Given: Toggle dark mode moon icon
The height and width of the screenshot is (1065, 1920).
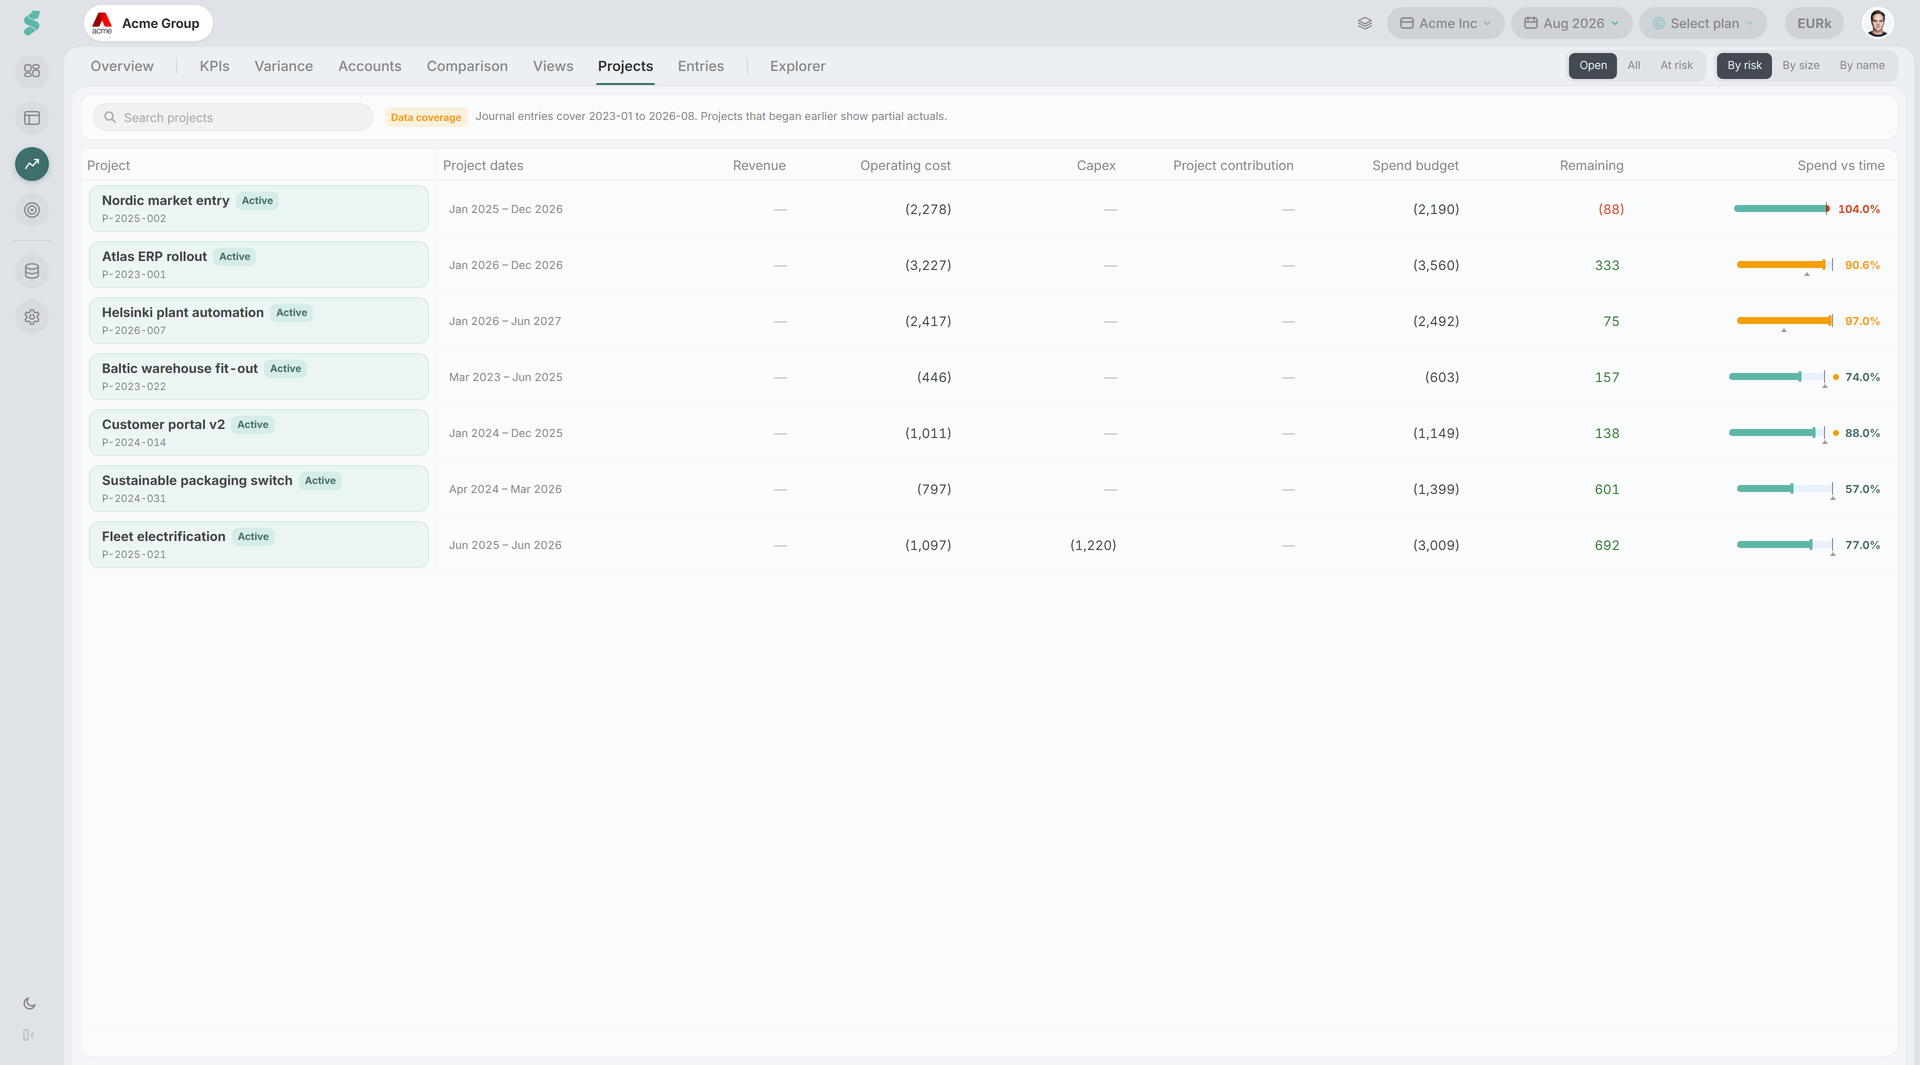Looking at the screenshot, I should point(29,1004).
